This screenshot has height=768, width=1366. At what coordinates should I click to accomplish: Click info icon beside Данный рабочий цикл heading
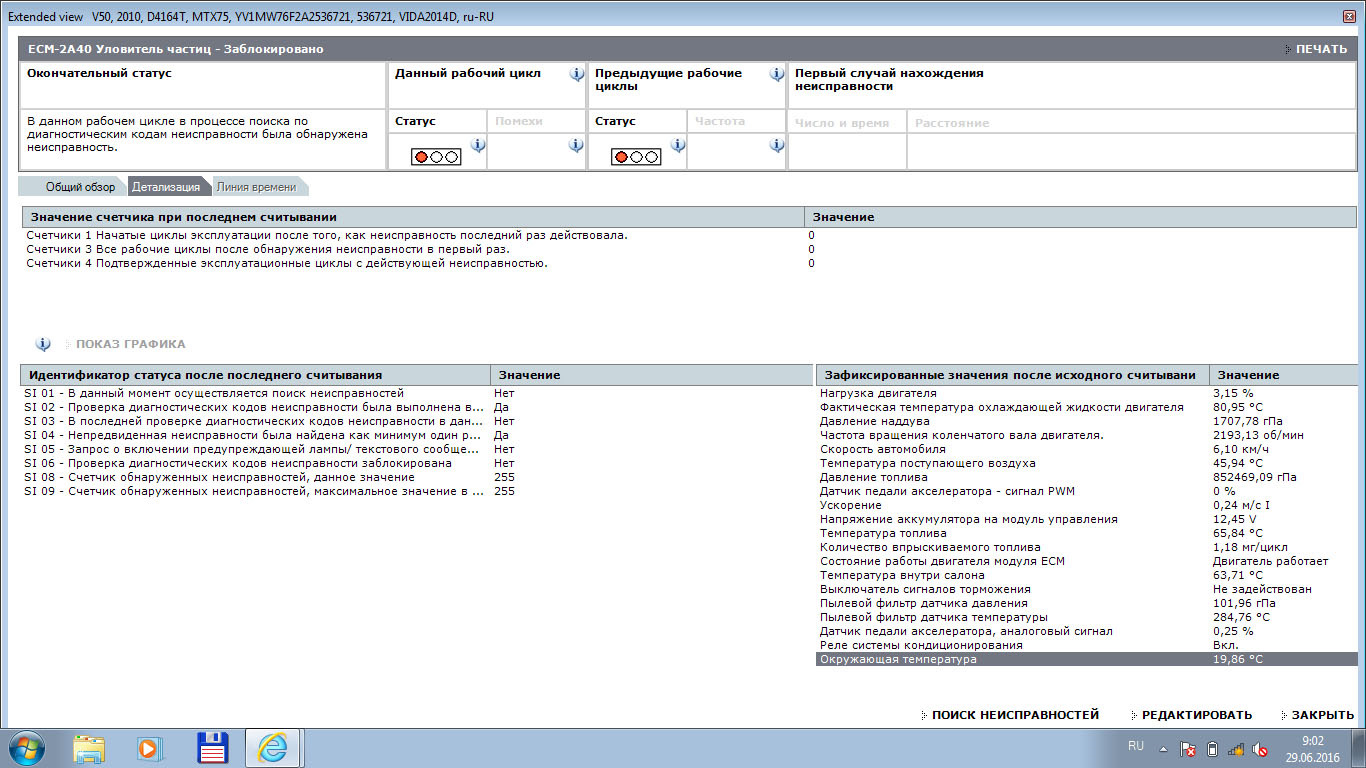pos(576,74)
